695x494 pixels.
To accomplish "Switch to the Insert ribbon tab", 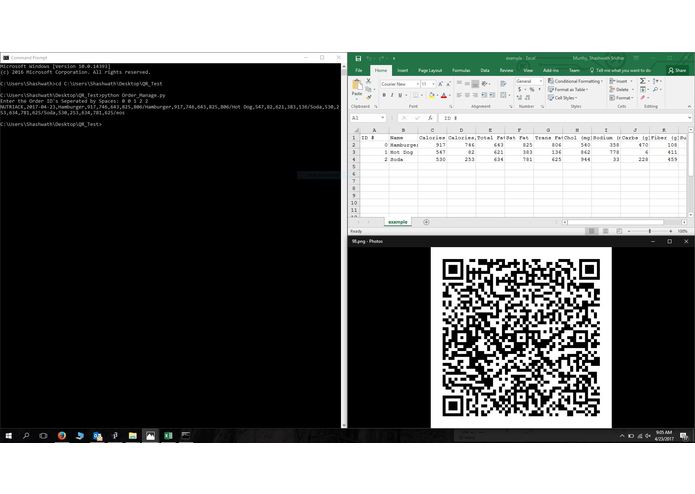I will pyautogui.click(x=402, y=70).
